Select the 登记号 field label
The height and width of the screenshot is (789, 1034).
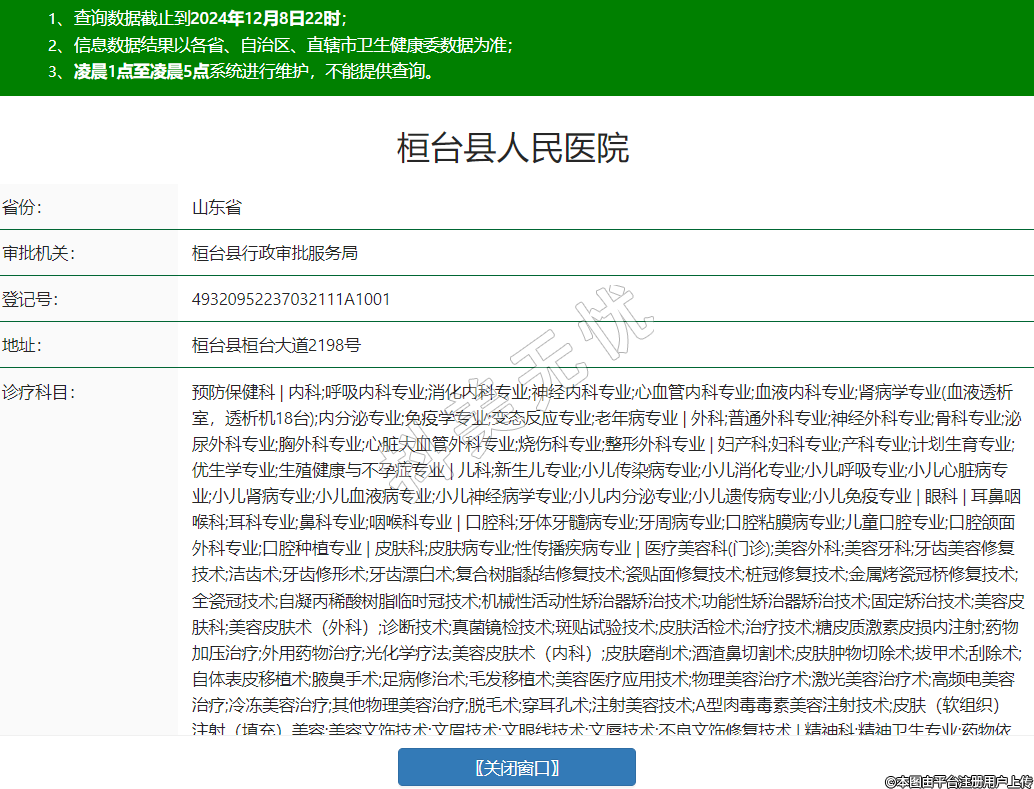click(x=30, y=300)
